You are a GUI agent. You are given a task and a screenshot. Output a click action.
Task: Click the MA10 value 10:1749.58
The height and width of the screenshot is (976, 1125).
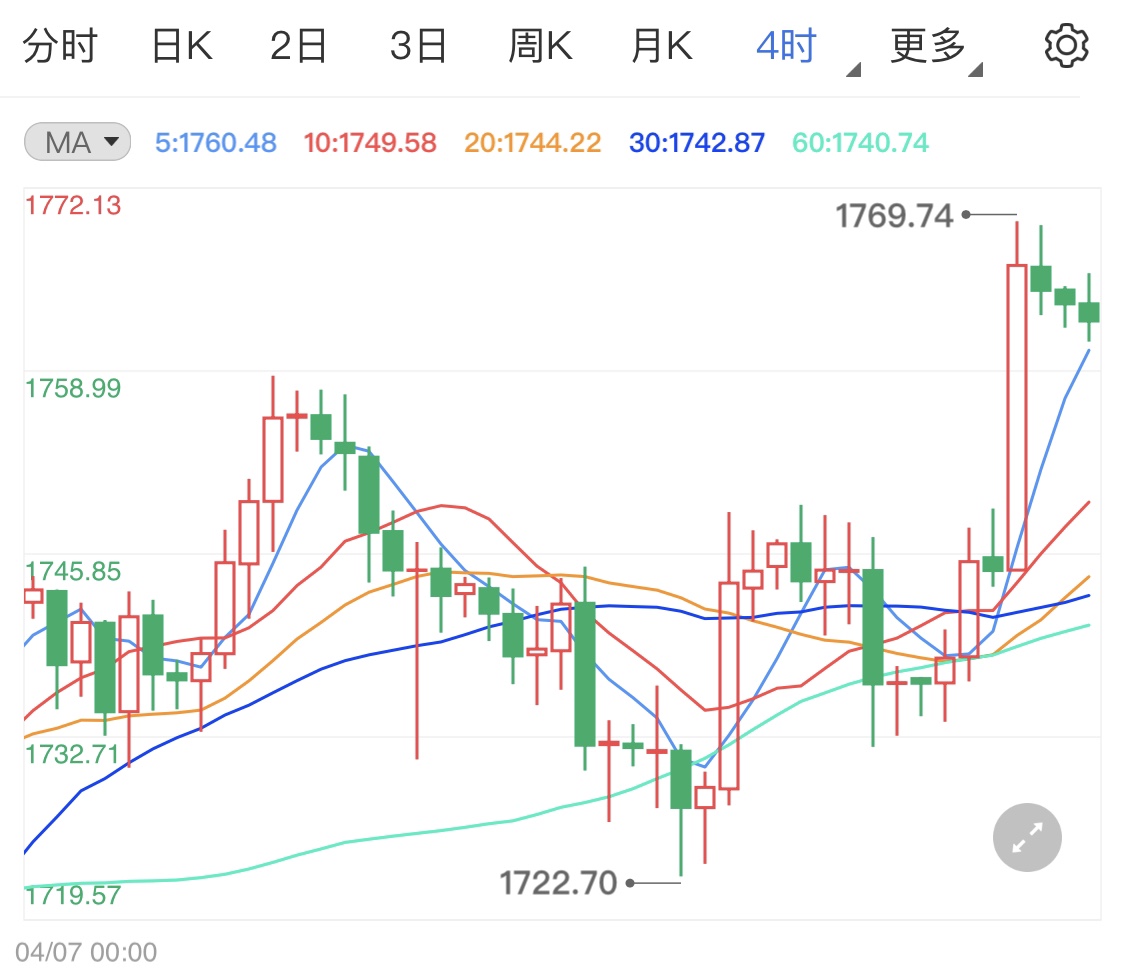click(369, 143)
